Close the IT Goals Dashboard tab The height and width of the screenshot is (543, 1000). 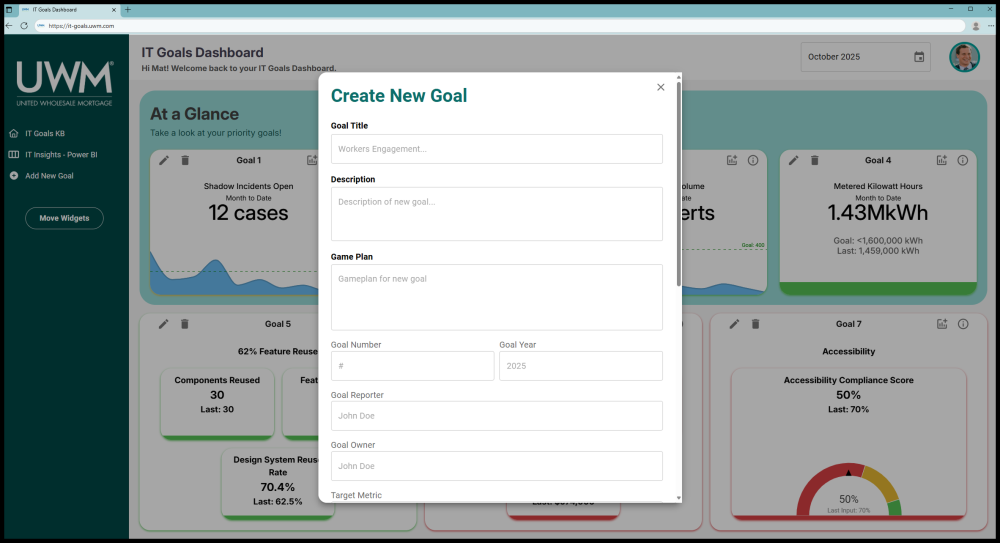114,10
